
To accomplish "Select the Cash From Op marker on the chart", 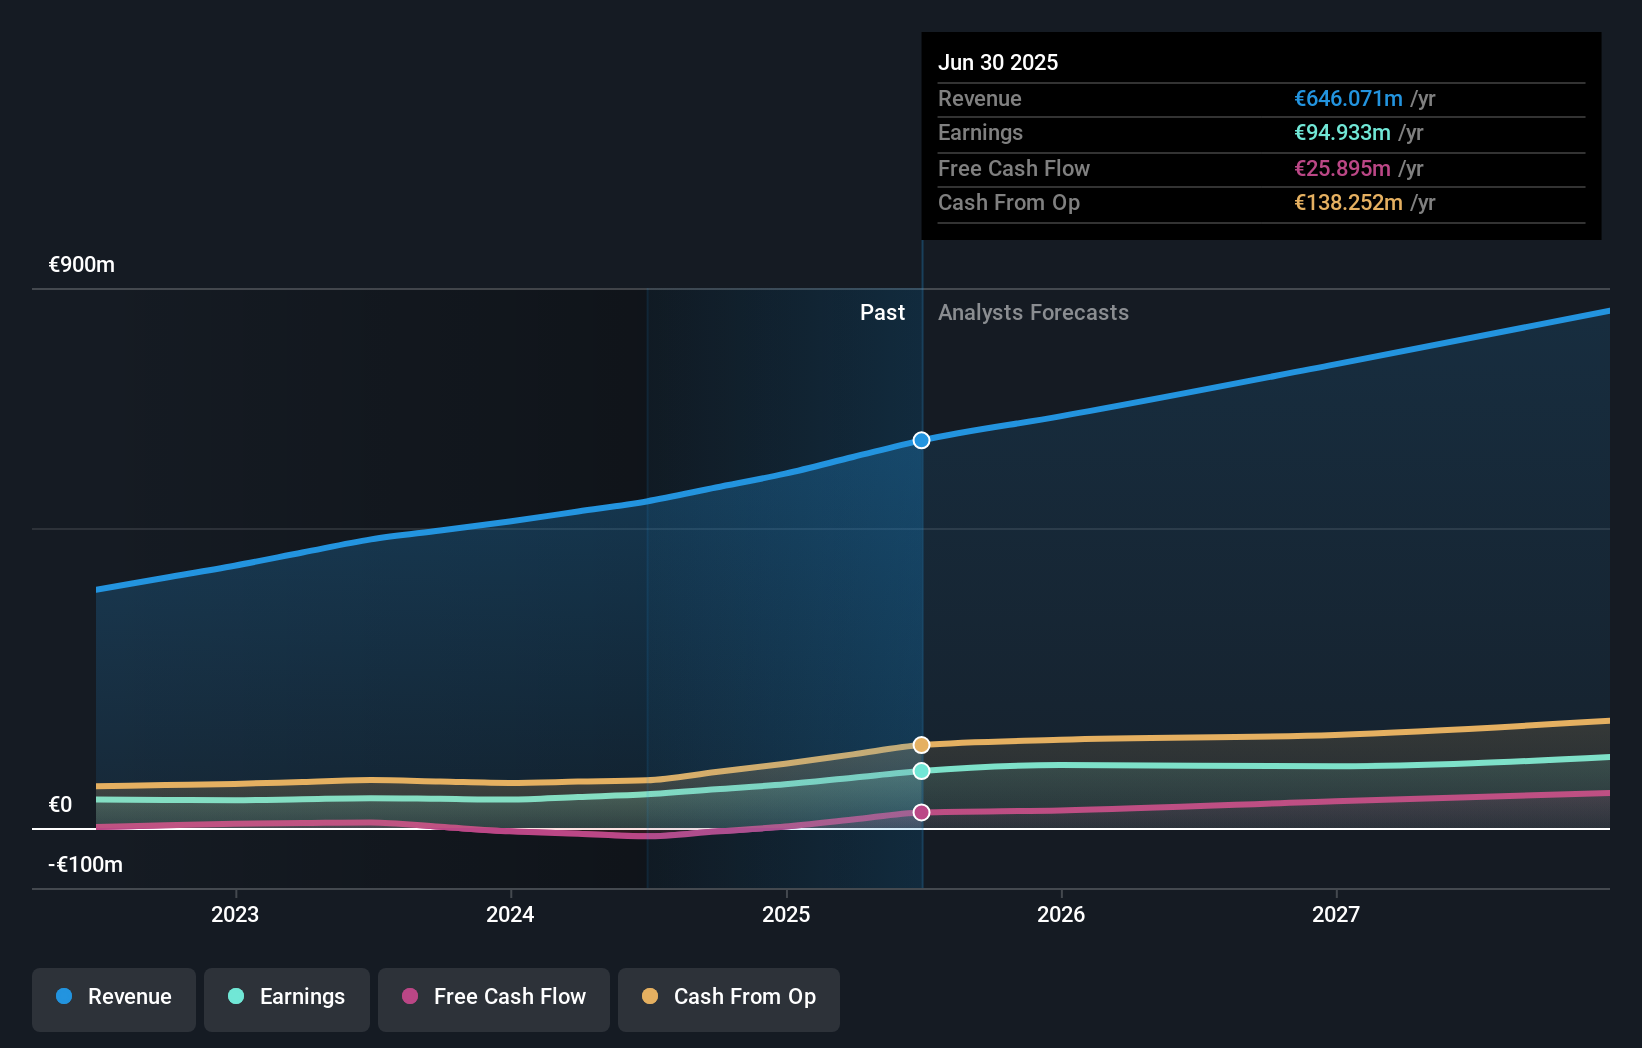I will click(x=921, y=744).
